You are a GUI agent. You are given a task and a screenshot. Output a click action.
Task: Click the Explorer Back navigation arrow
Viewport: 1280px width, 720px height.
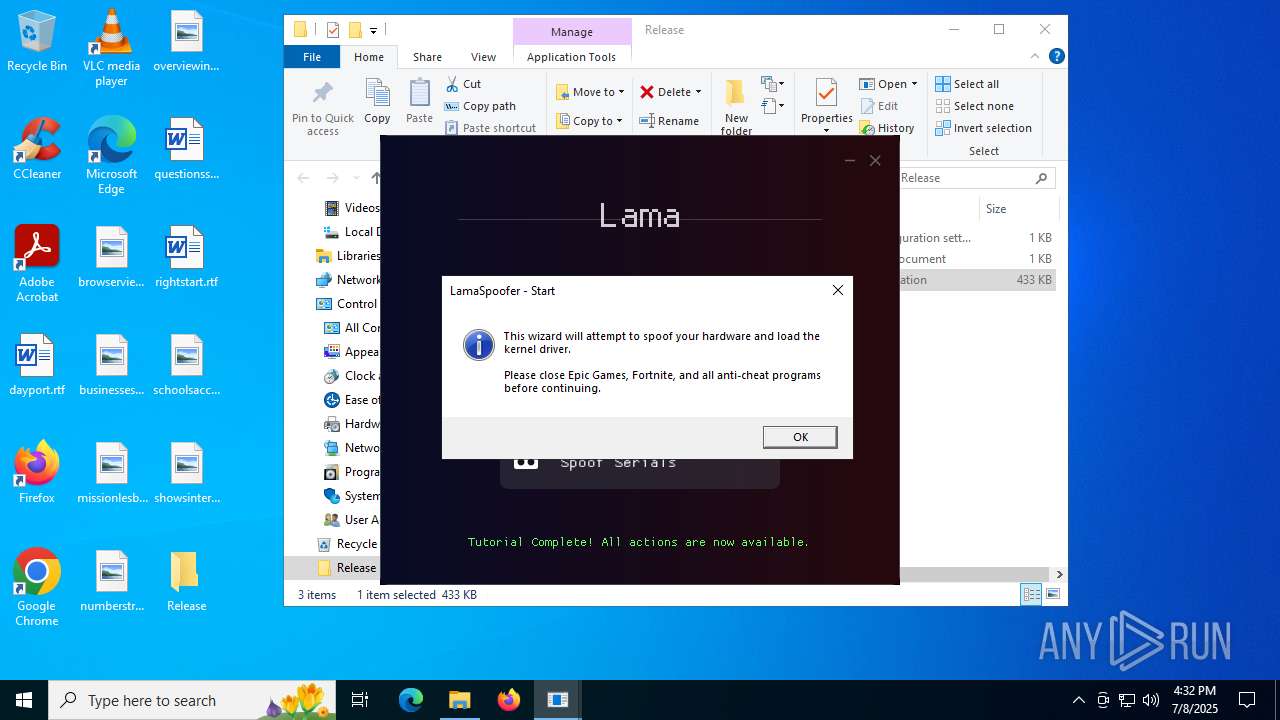pos(303,178)
